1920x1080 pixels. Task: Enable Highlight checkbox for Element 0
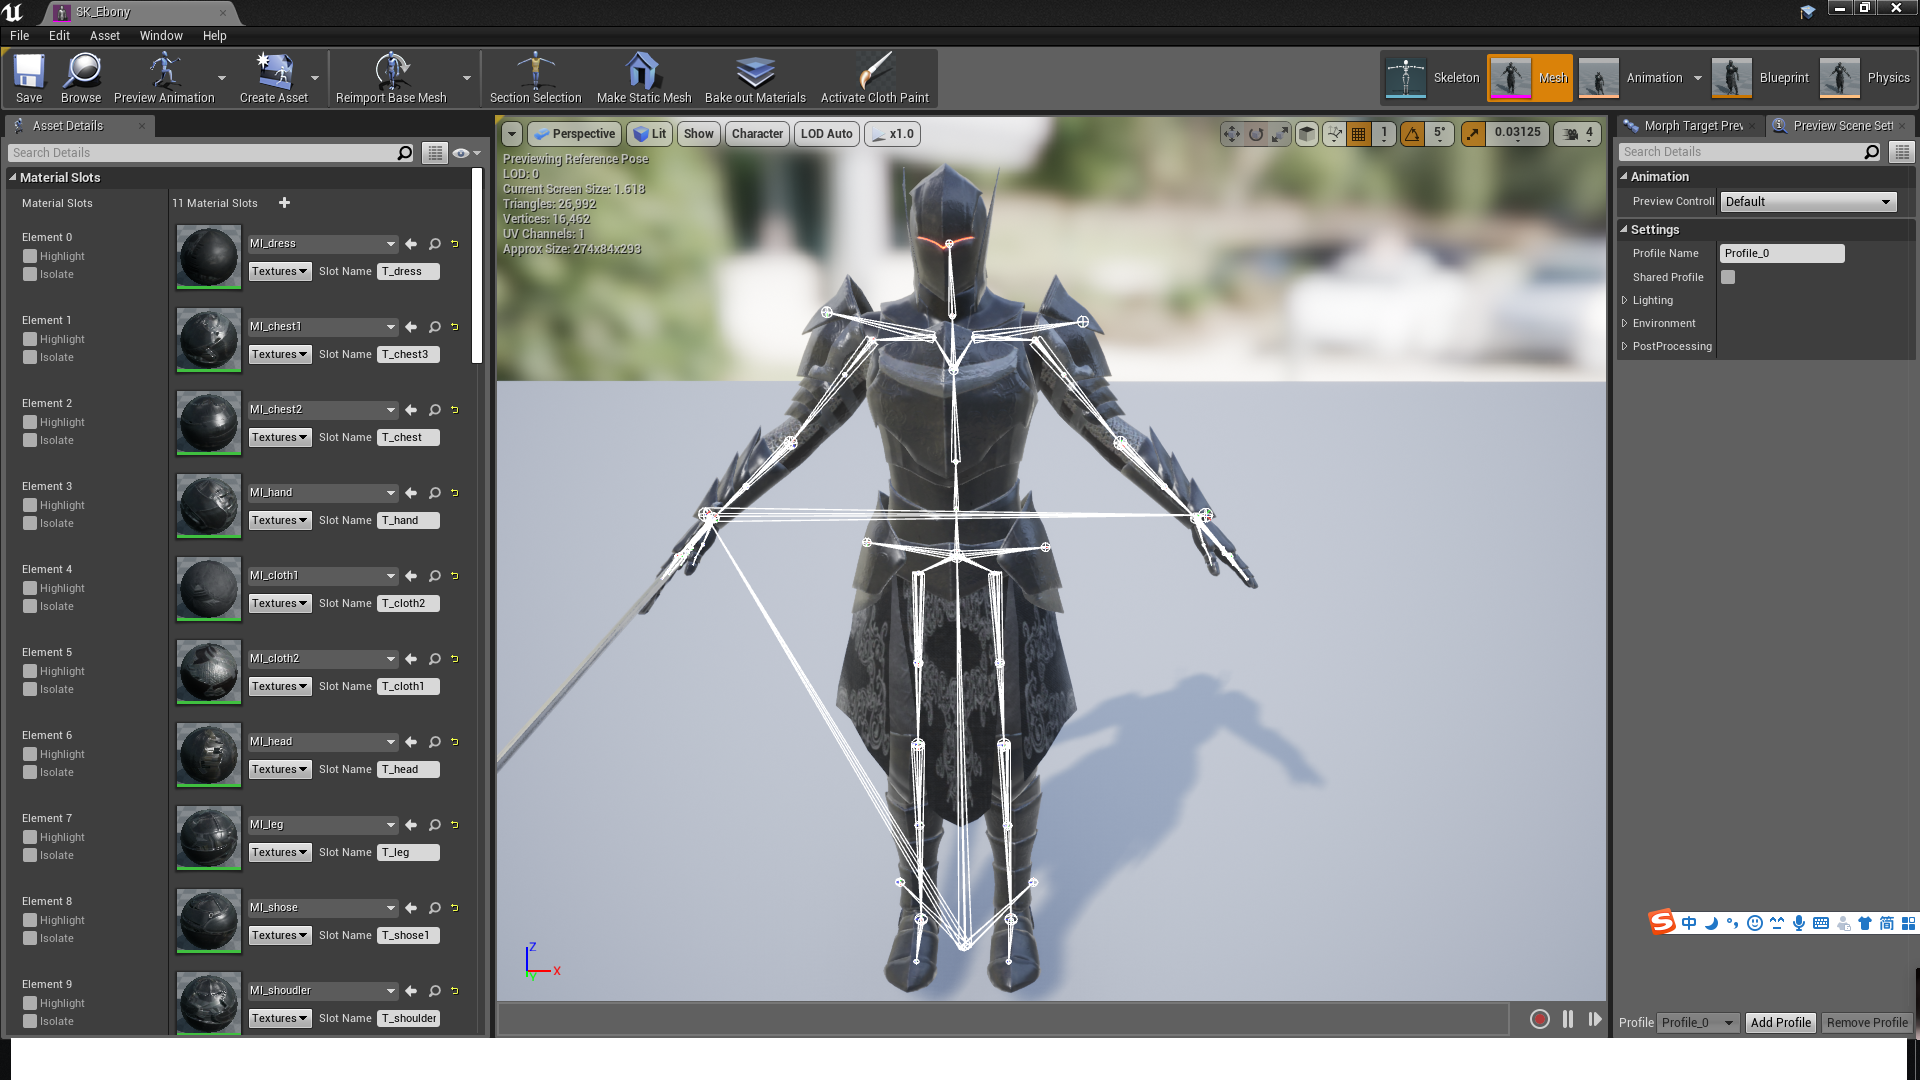30,256
